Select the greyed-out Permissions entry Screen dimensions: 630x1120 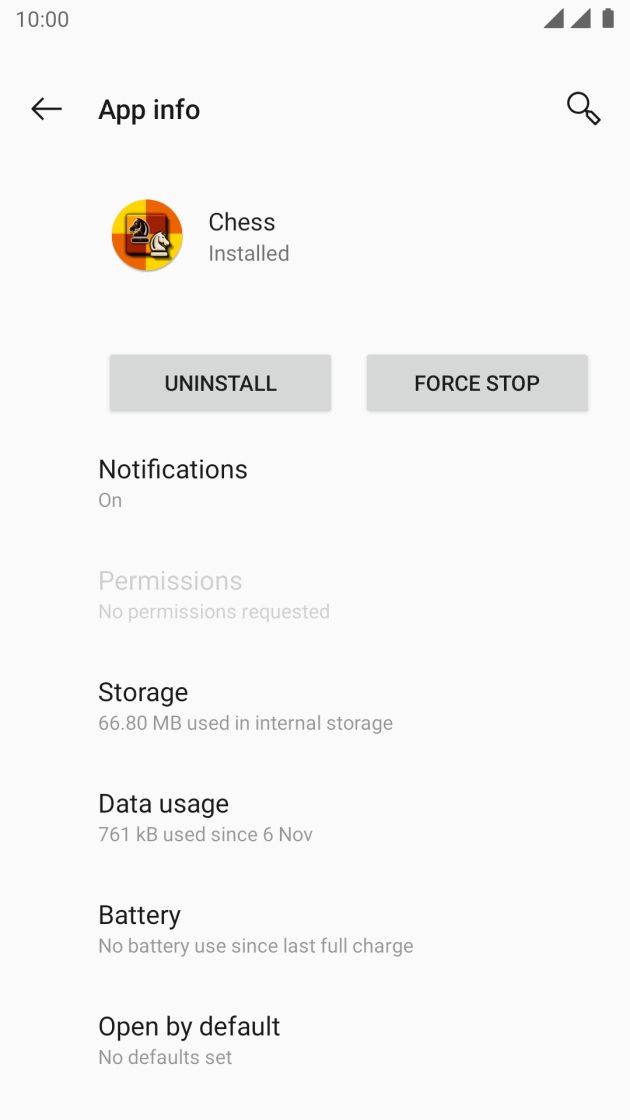tap(170, 594)
